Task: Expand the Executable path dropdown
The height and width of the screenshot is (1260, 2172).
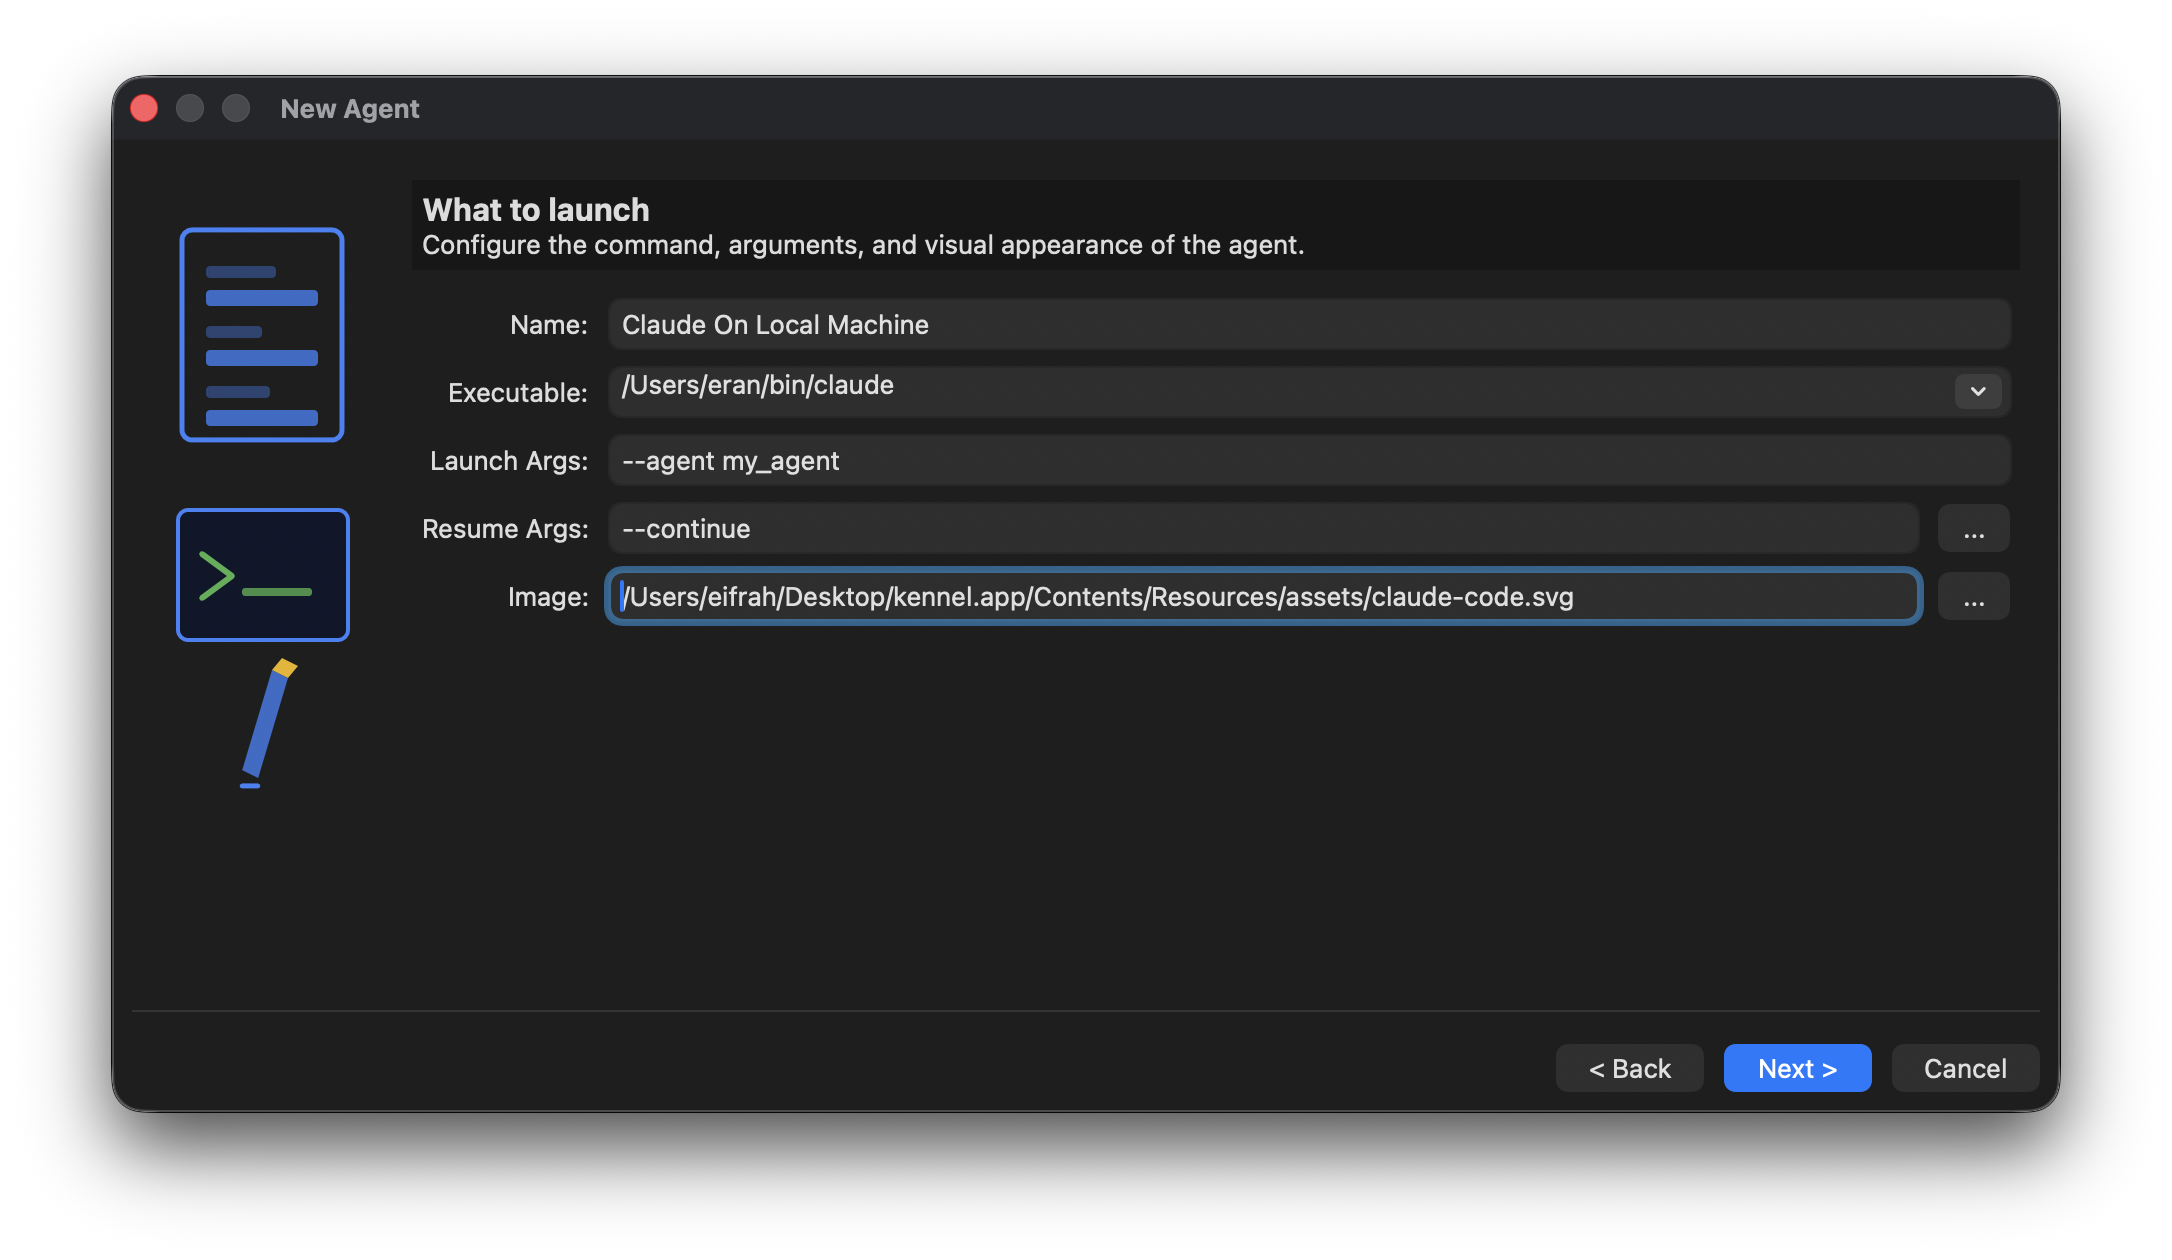Action: 1977,391
